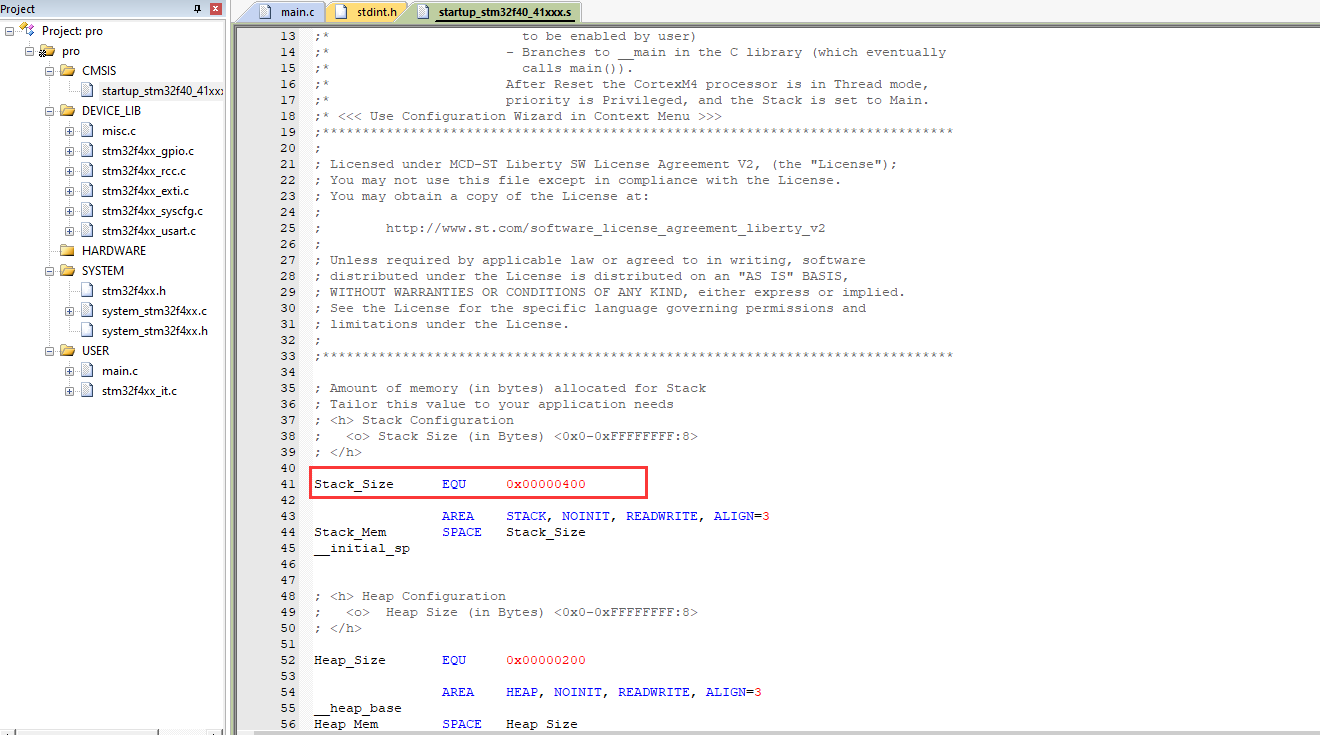This screenshot has height=735, width=1320.
Task: Click the stm32f4xx_usart.c file icon
Action: (87, 231)
